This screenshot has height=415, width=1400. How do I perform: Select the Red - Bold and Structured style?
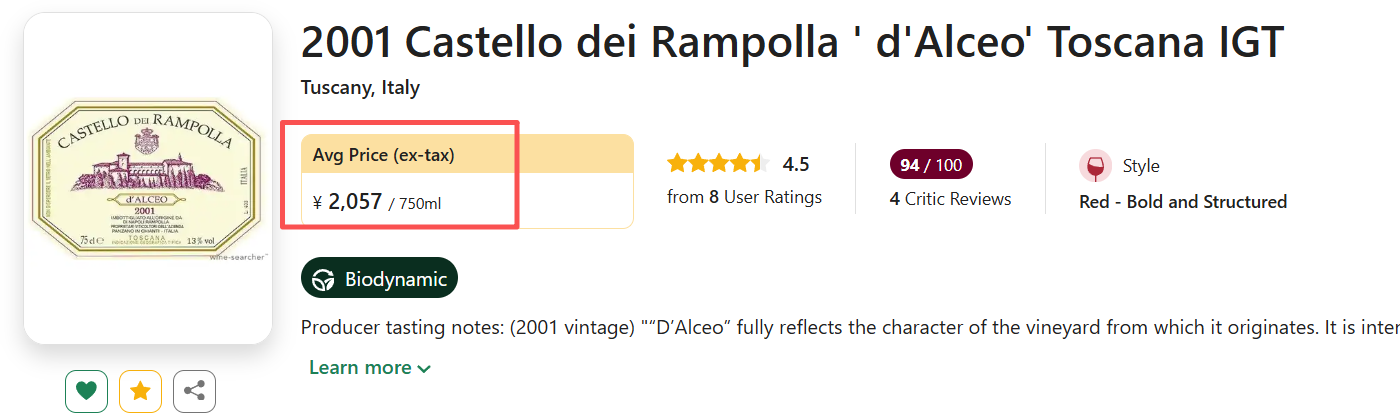1183,202
